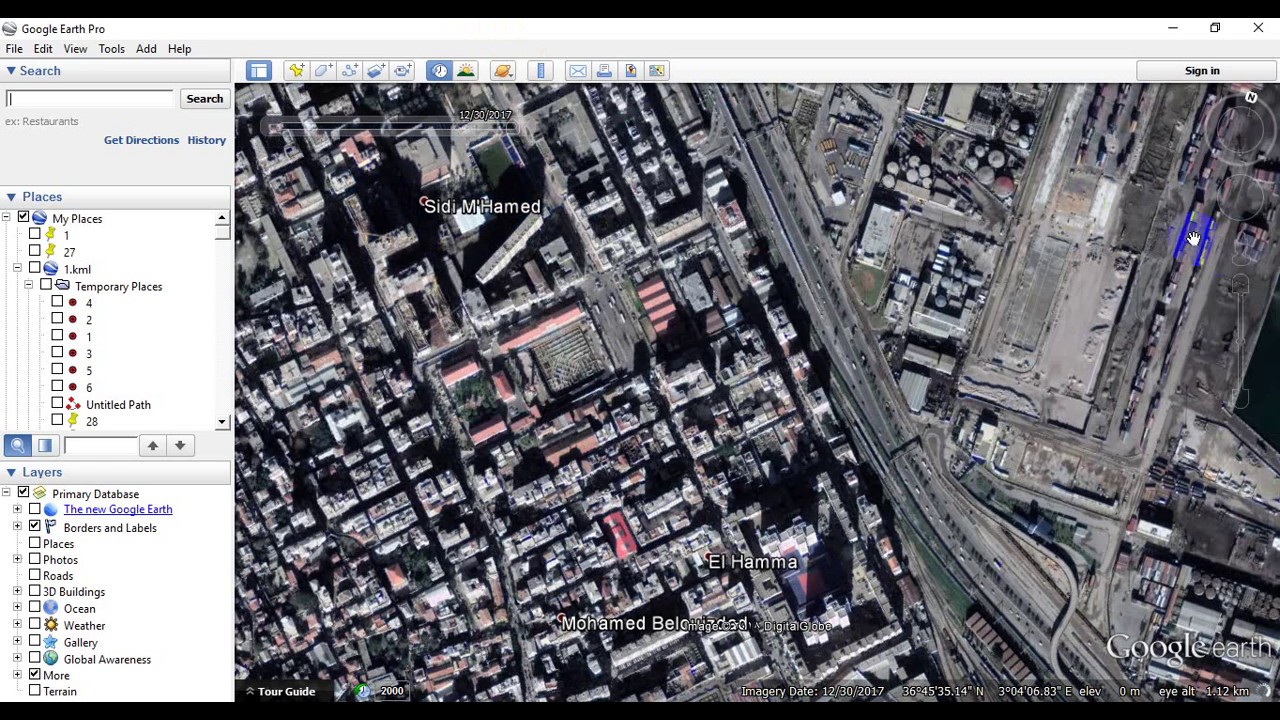Click the Search button

[x=204, y=99]
